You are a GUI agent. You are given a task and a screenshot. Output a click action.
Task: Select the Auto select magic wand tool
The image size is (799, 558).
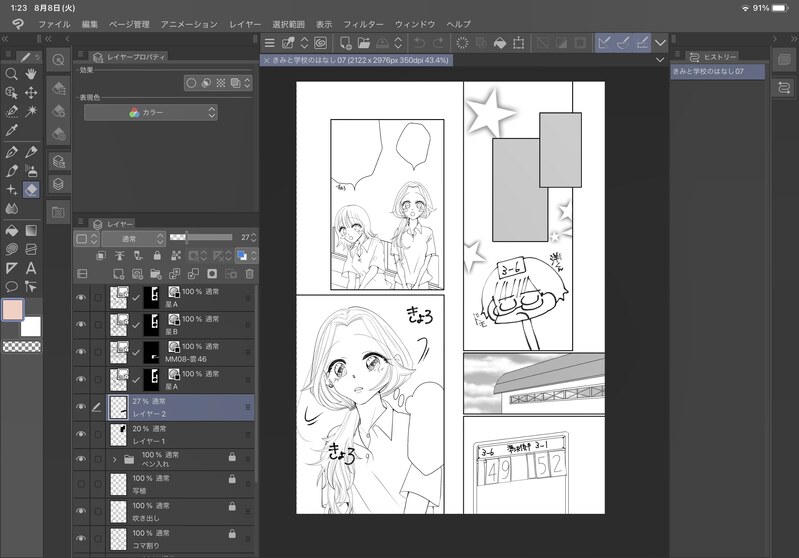pos(31,111)
